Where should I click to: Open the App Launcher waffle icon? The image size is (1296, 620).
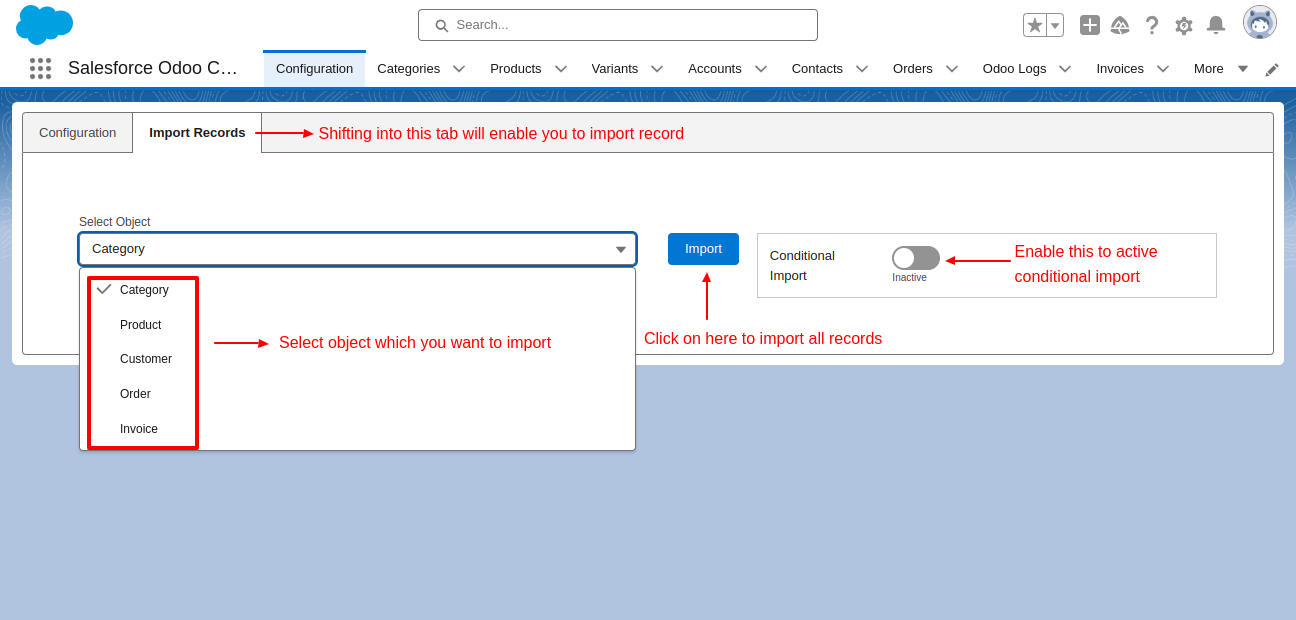point(39,68)
